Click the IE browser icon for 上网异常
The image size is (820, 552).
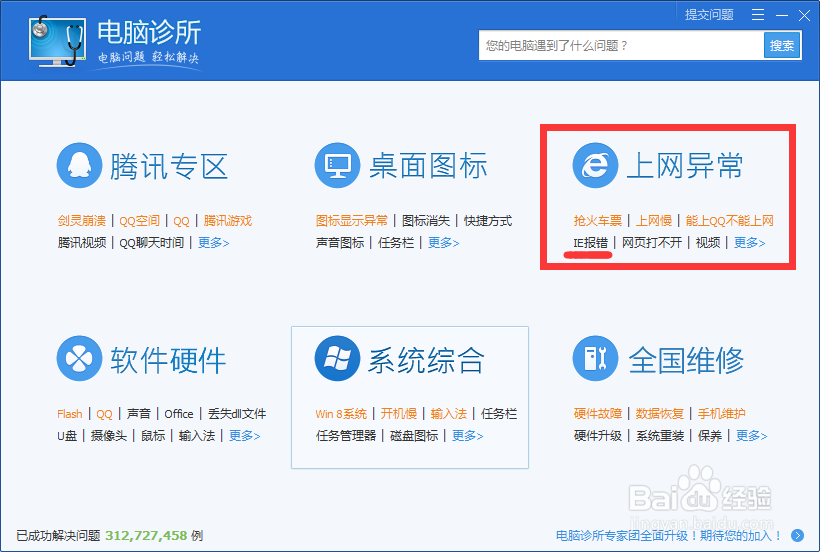coord(596,165)
